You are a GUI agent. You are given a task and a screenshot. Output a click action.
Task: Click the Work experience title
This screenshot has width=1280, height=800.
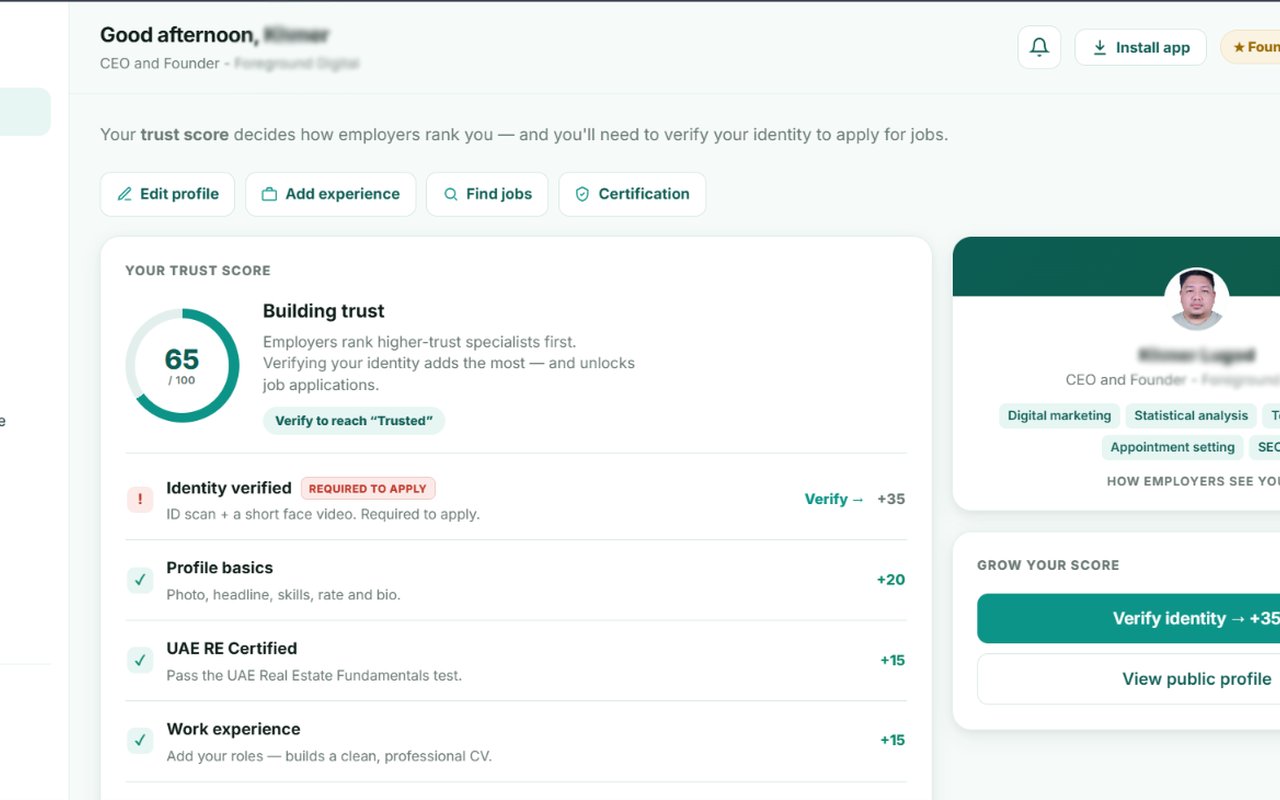[x=233, y=729]
